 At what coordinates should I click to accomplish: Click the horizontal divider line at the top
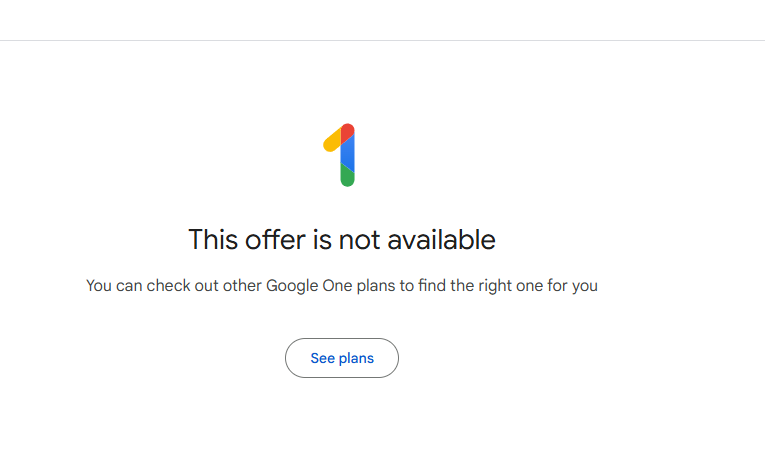point(382,40)
